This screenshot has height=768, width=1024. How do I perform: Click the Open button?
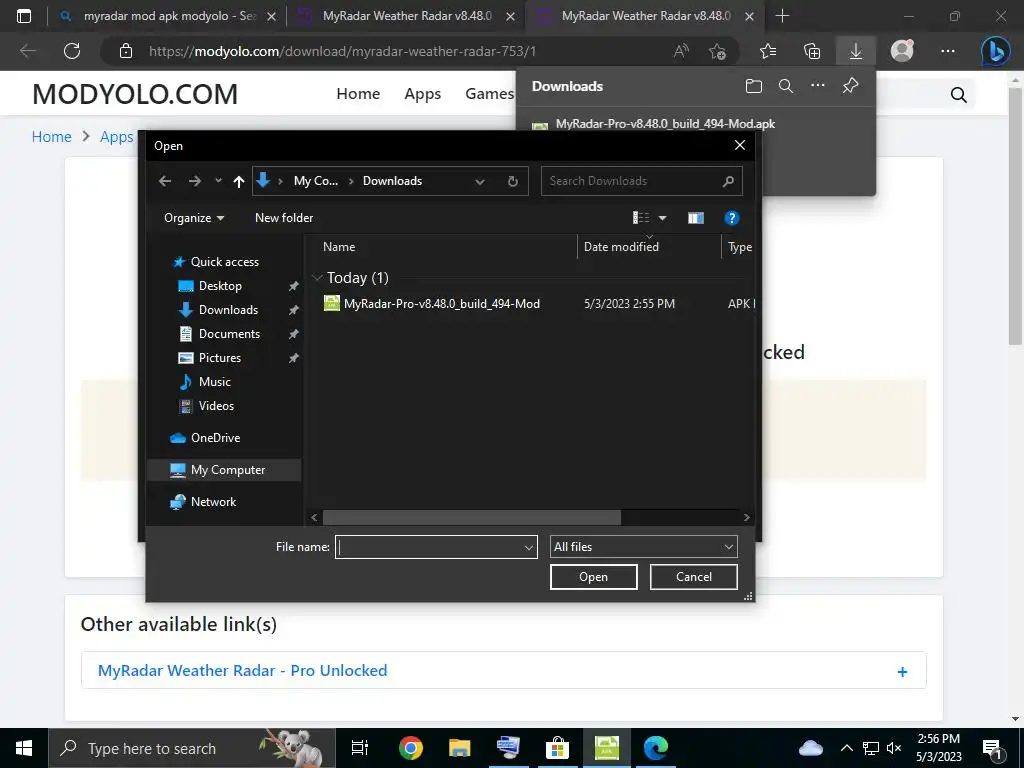(594, 577)
